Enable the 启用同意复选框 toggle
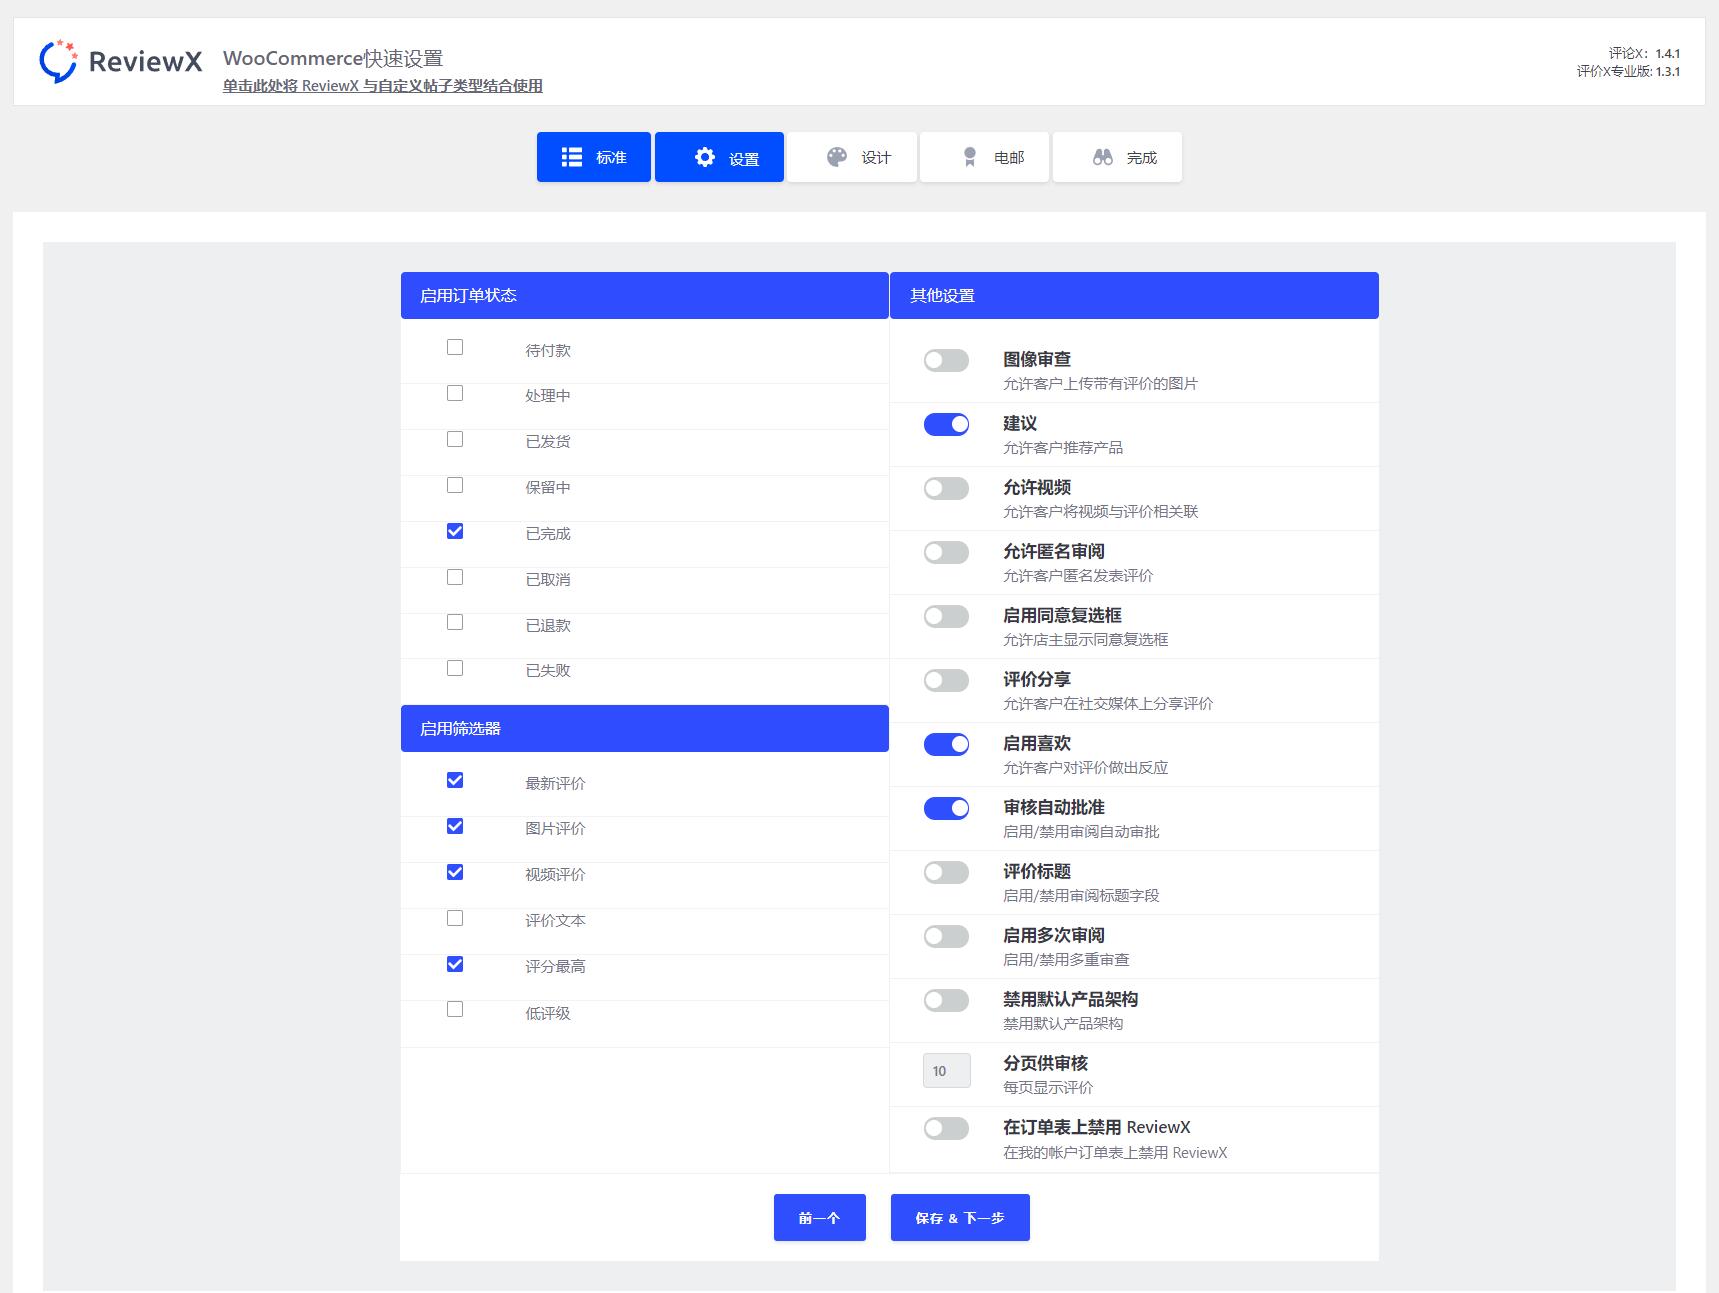1719x1293 pixels. (x=946, y=616)
